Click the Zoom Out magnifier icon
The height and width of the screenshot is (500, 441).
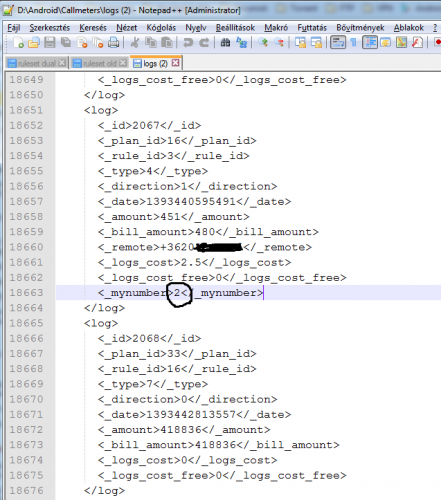[279, 42]
